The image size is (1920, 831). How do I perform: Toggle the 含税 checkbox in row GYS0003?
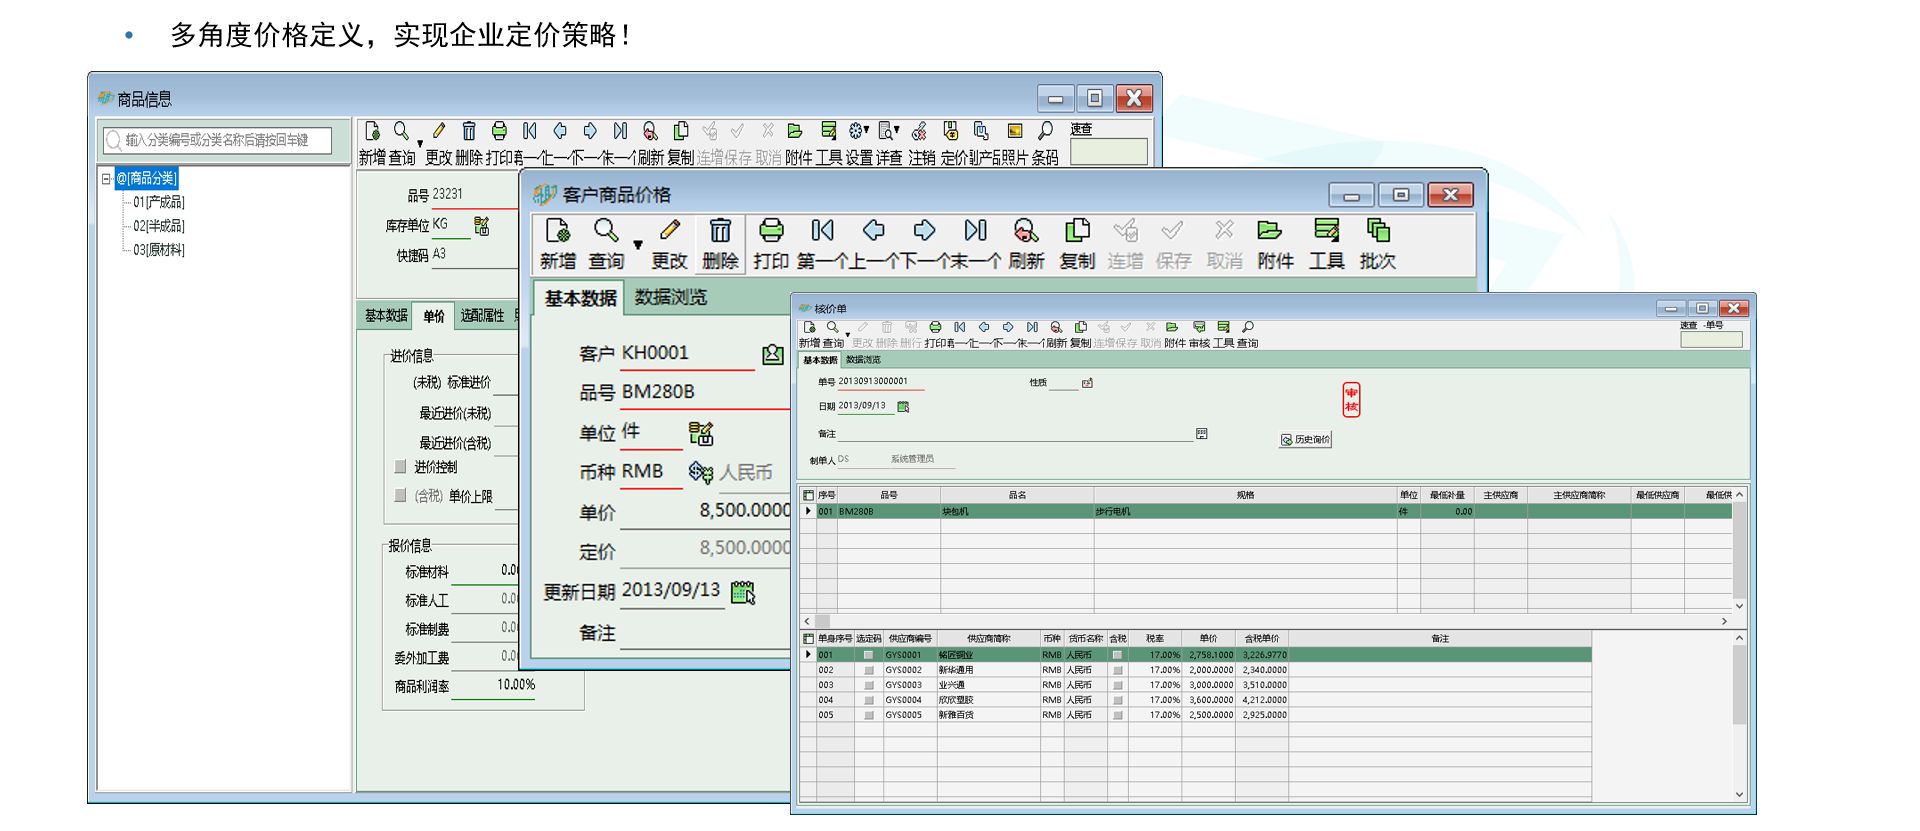point(1118,686)
